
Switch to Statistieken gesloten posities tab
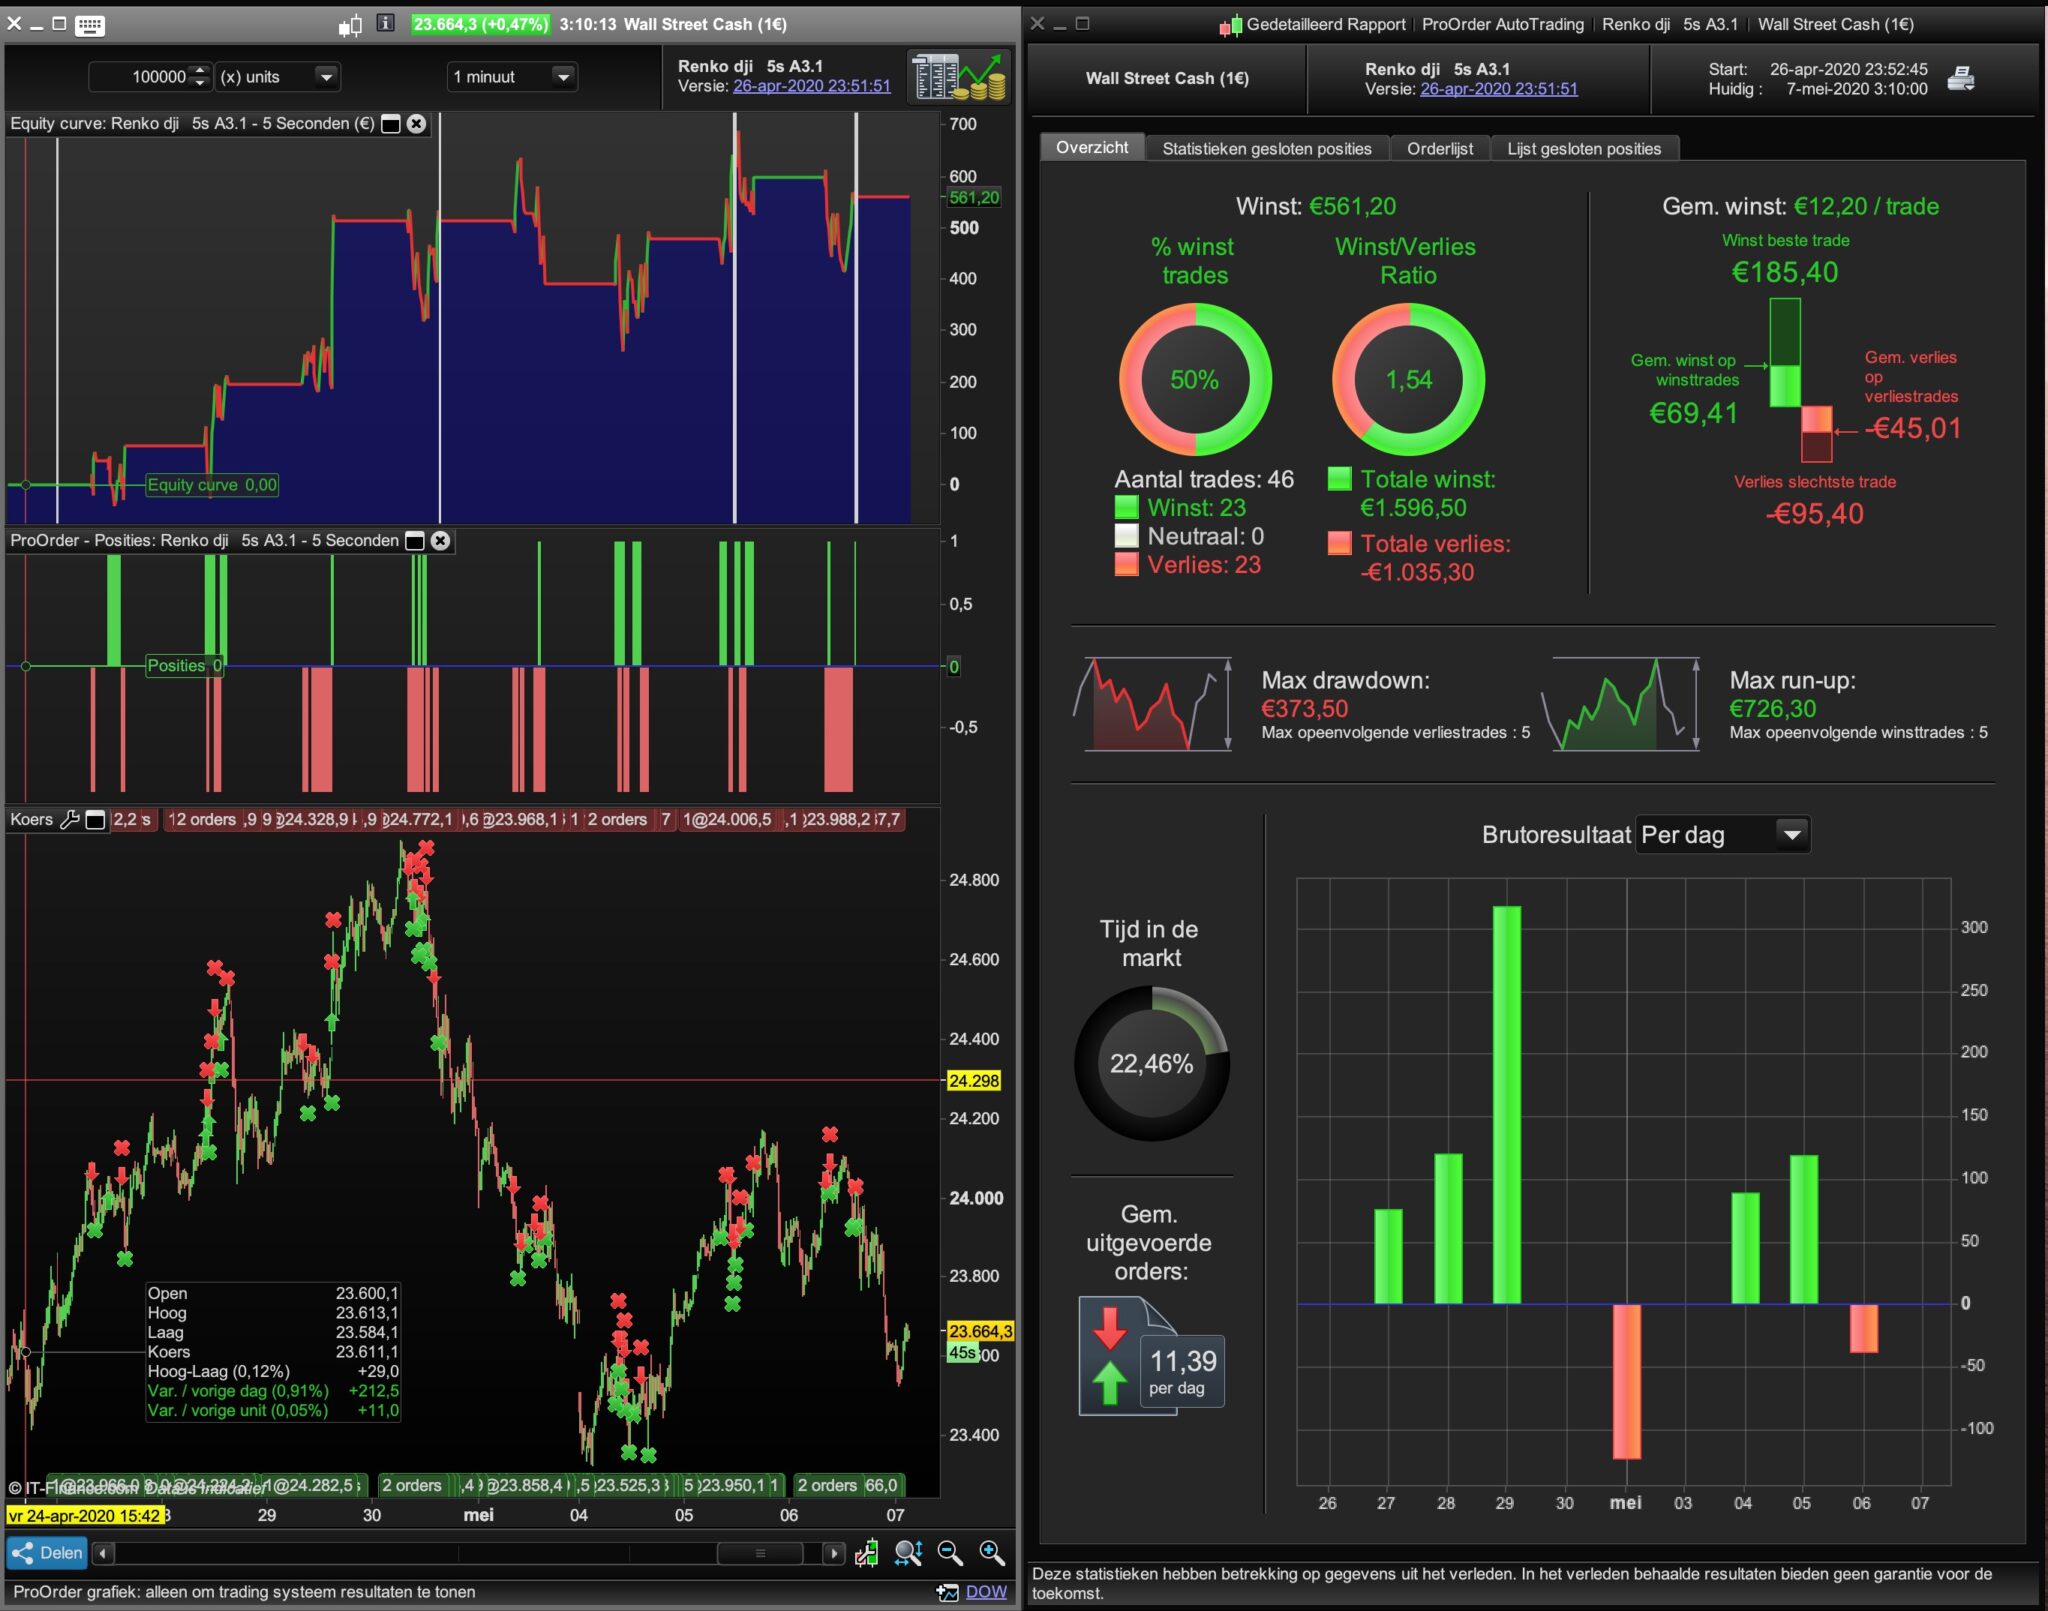(1266, 149)
